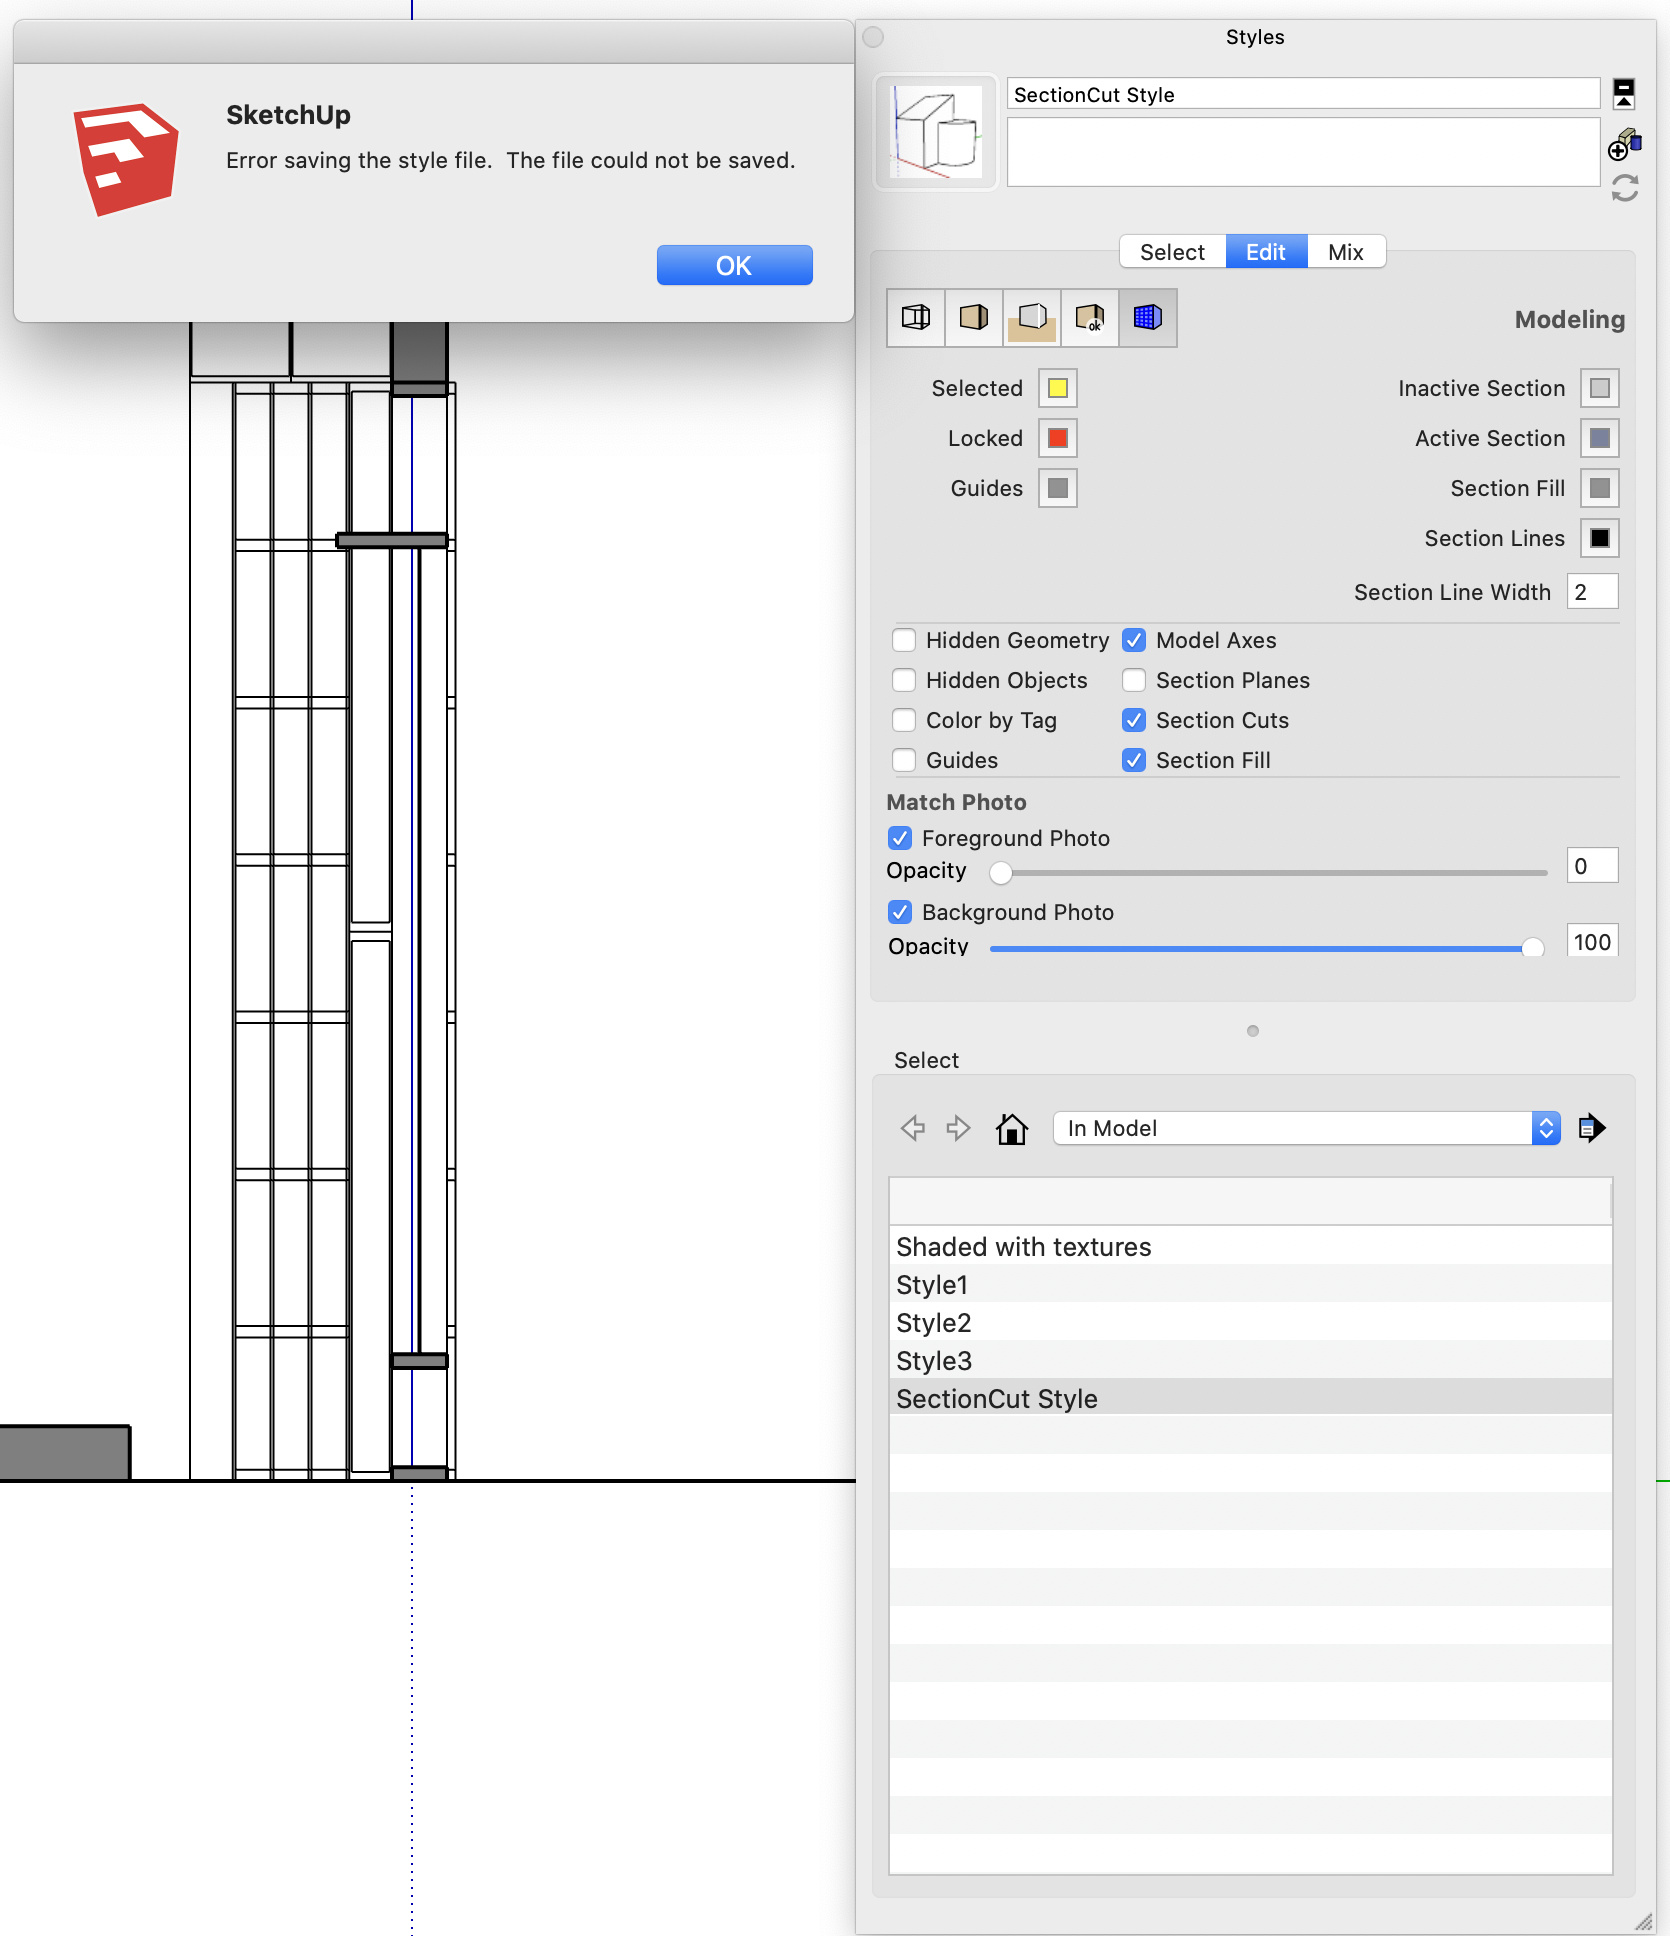Select the Modeling settings icon
The width and height of the screenshot is (1670, 1936).
[x=1147, y=318]
